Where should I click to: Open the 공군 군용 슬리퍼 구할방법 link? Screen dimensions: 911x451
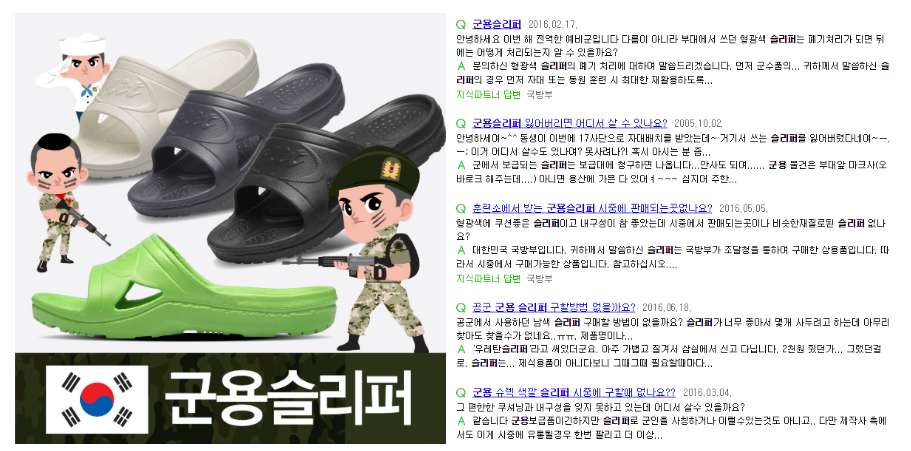554,307
